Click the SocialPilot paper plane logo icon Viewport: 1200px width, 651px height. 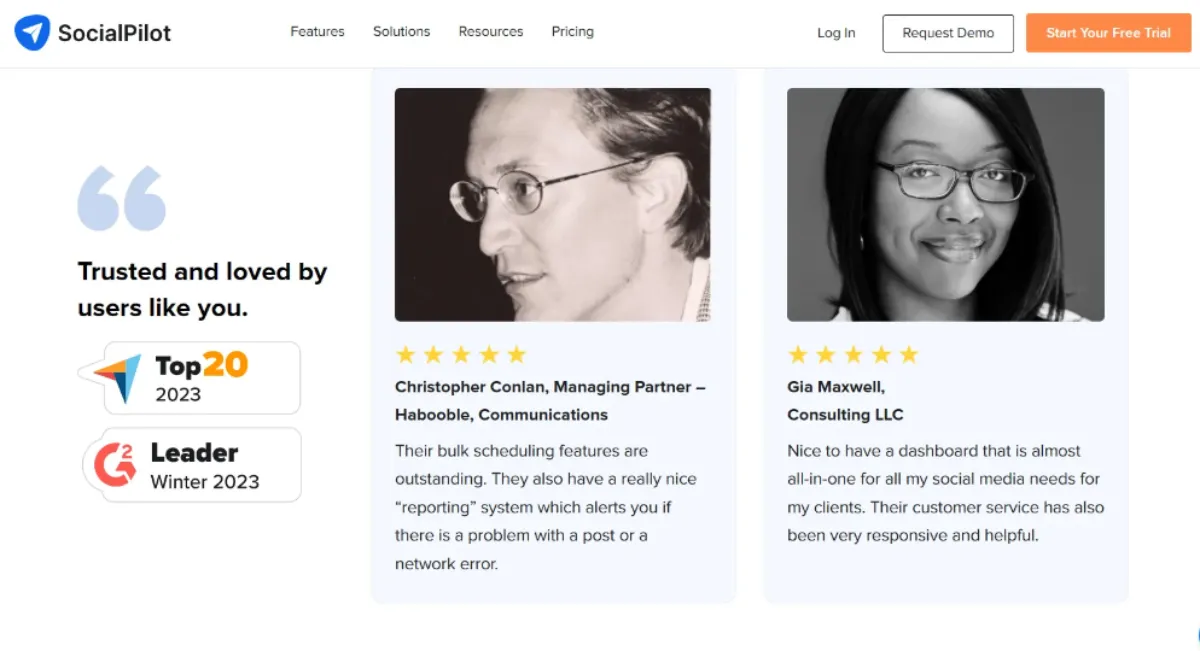(x=32, y=33)
